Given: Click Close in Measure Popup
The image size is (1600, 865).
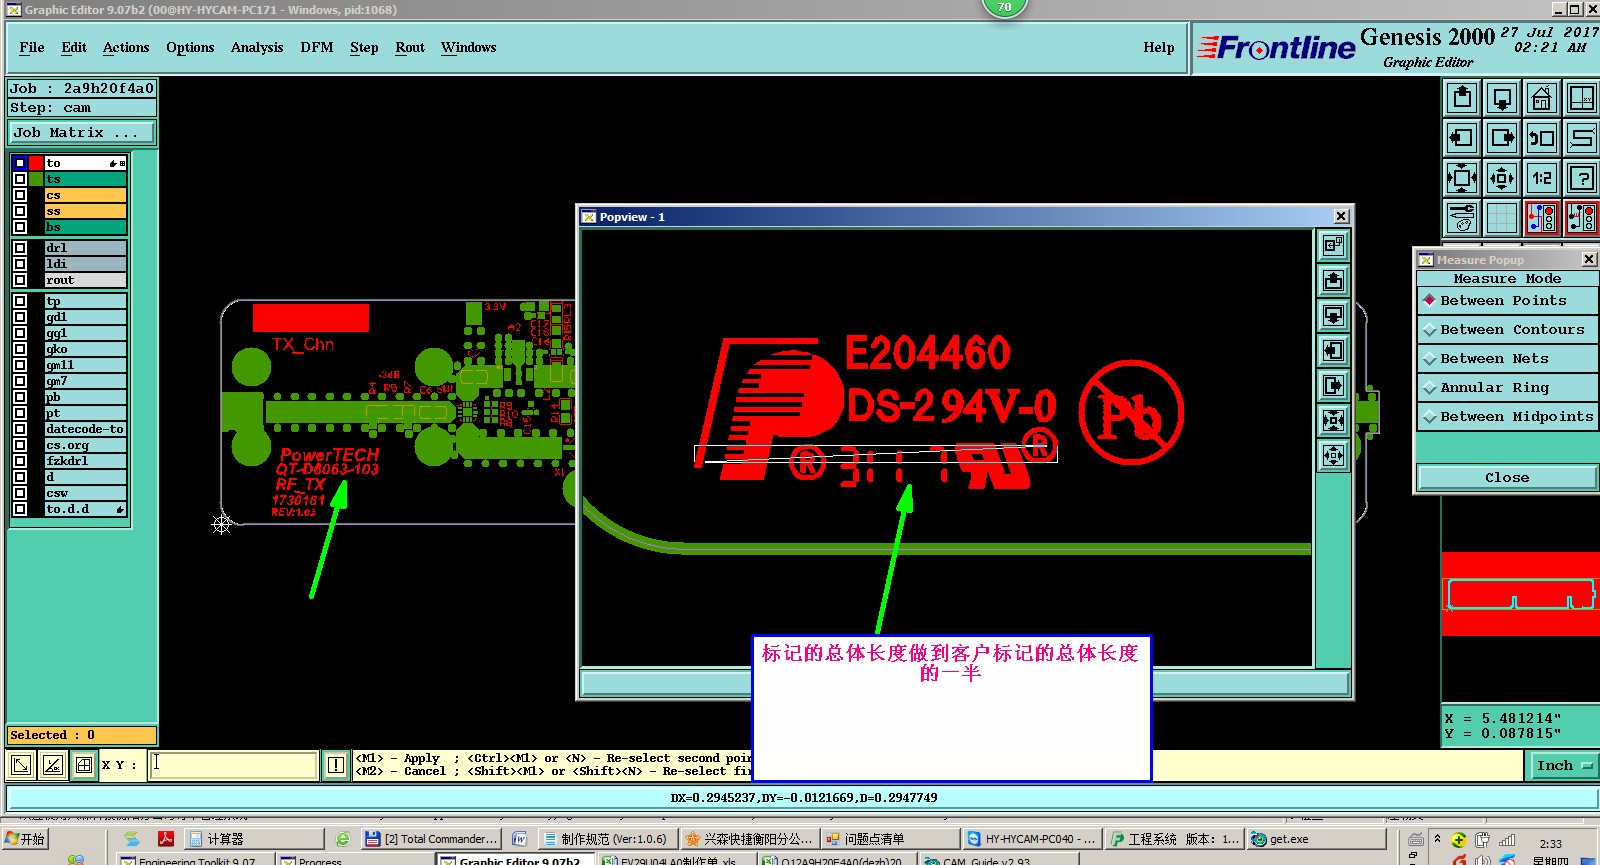Looking at the screenshot, I should (x=1507, y=477).
